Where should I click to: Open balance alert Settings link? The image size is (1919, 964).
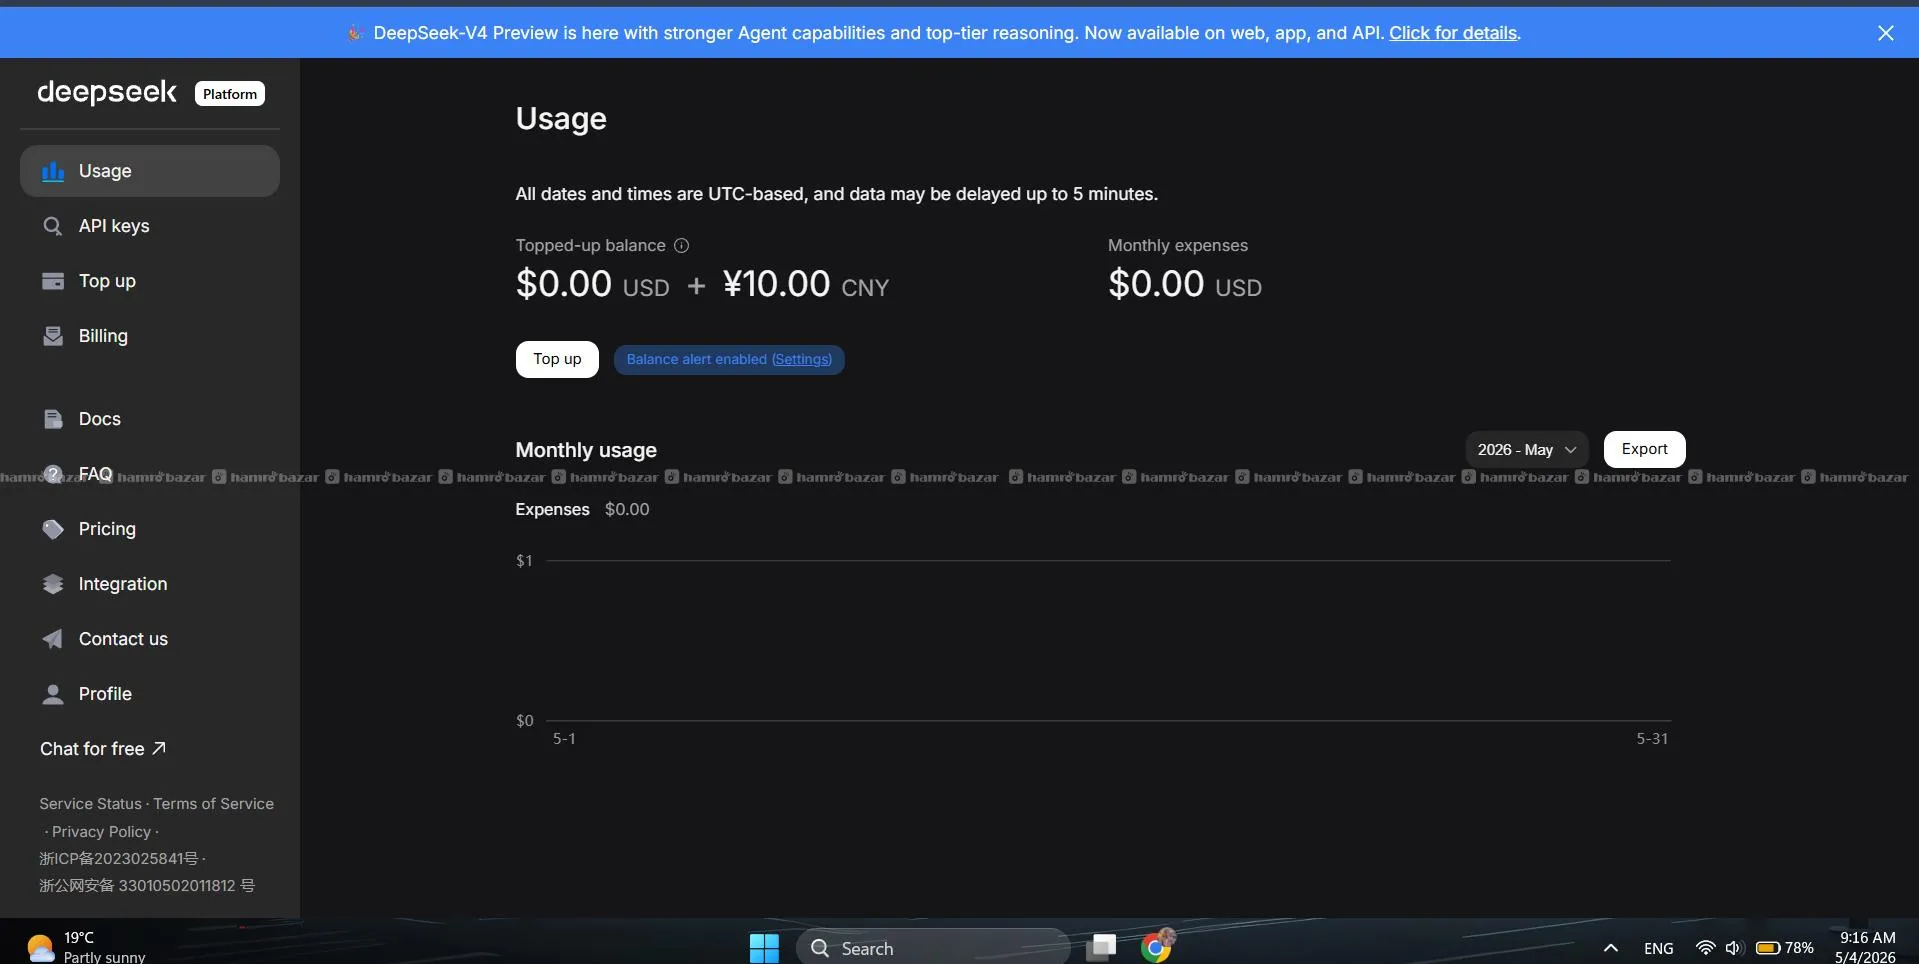click(801, 360)
